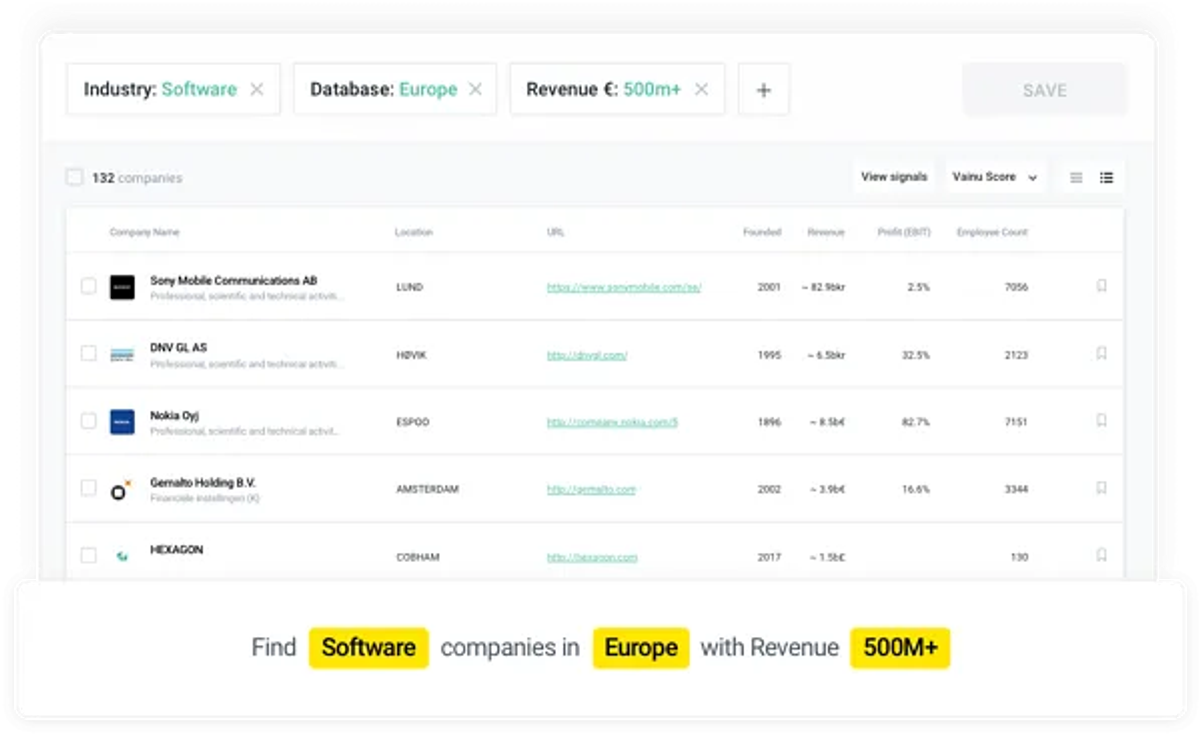Click the Nokia company logo

(122, 421)
